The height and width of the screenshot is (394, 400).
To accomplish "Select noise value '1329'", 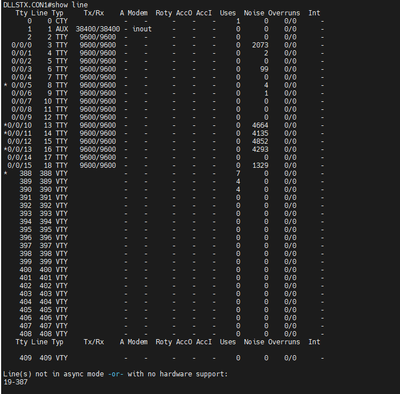I will pyautogui.click(x=260, y=165).
